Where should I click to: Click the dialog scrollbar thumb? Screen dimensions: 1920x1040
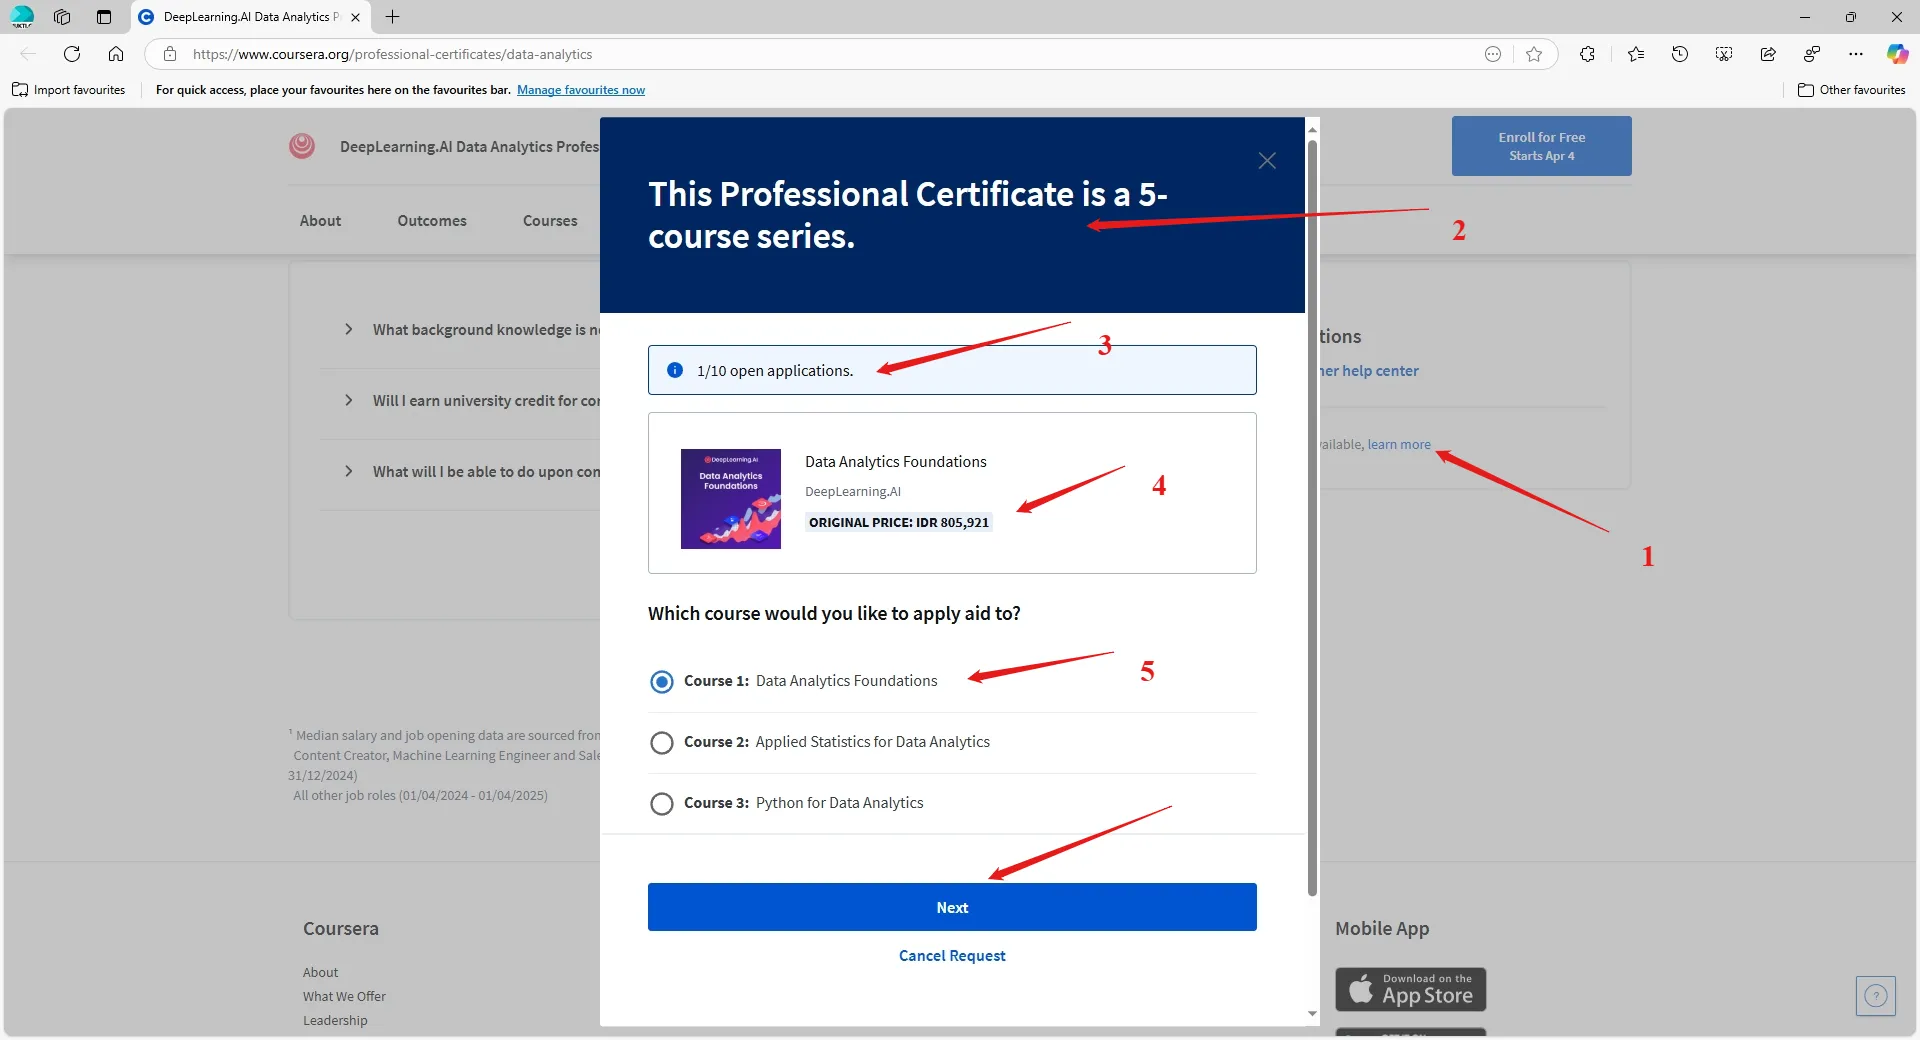click(1312, 518)
